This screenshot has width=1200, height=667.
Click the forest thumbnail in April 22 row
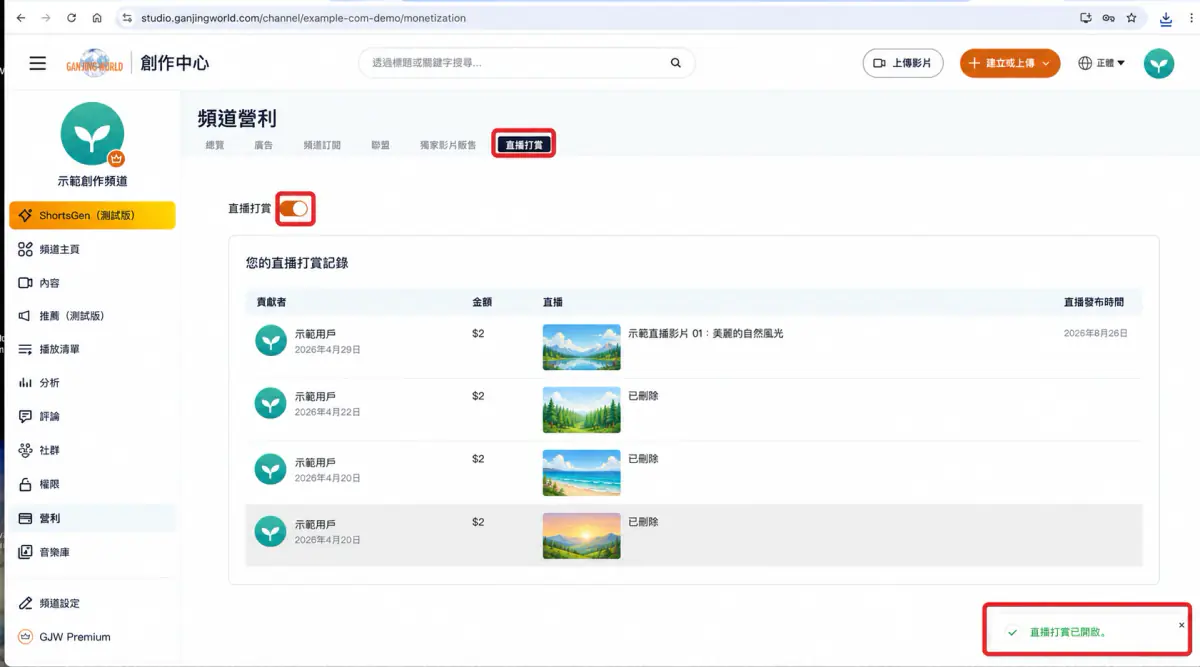pyautogui.click(x=581, y=410)
